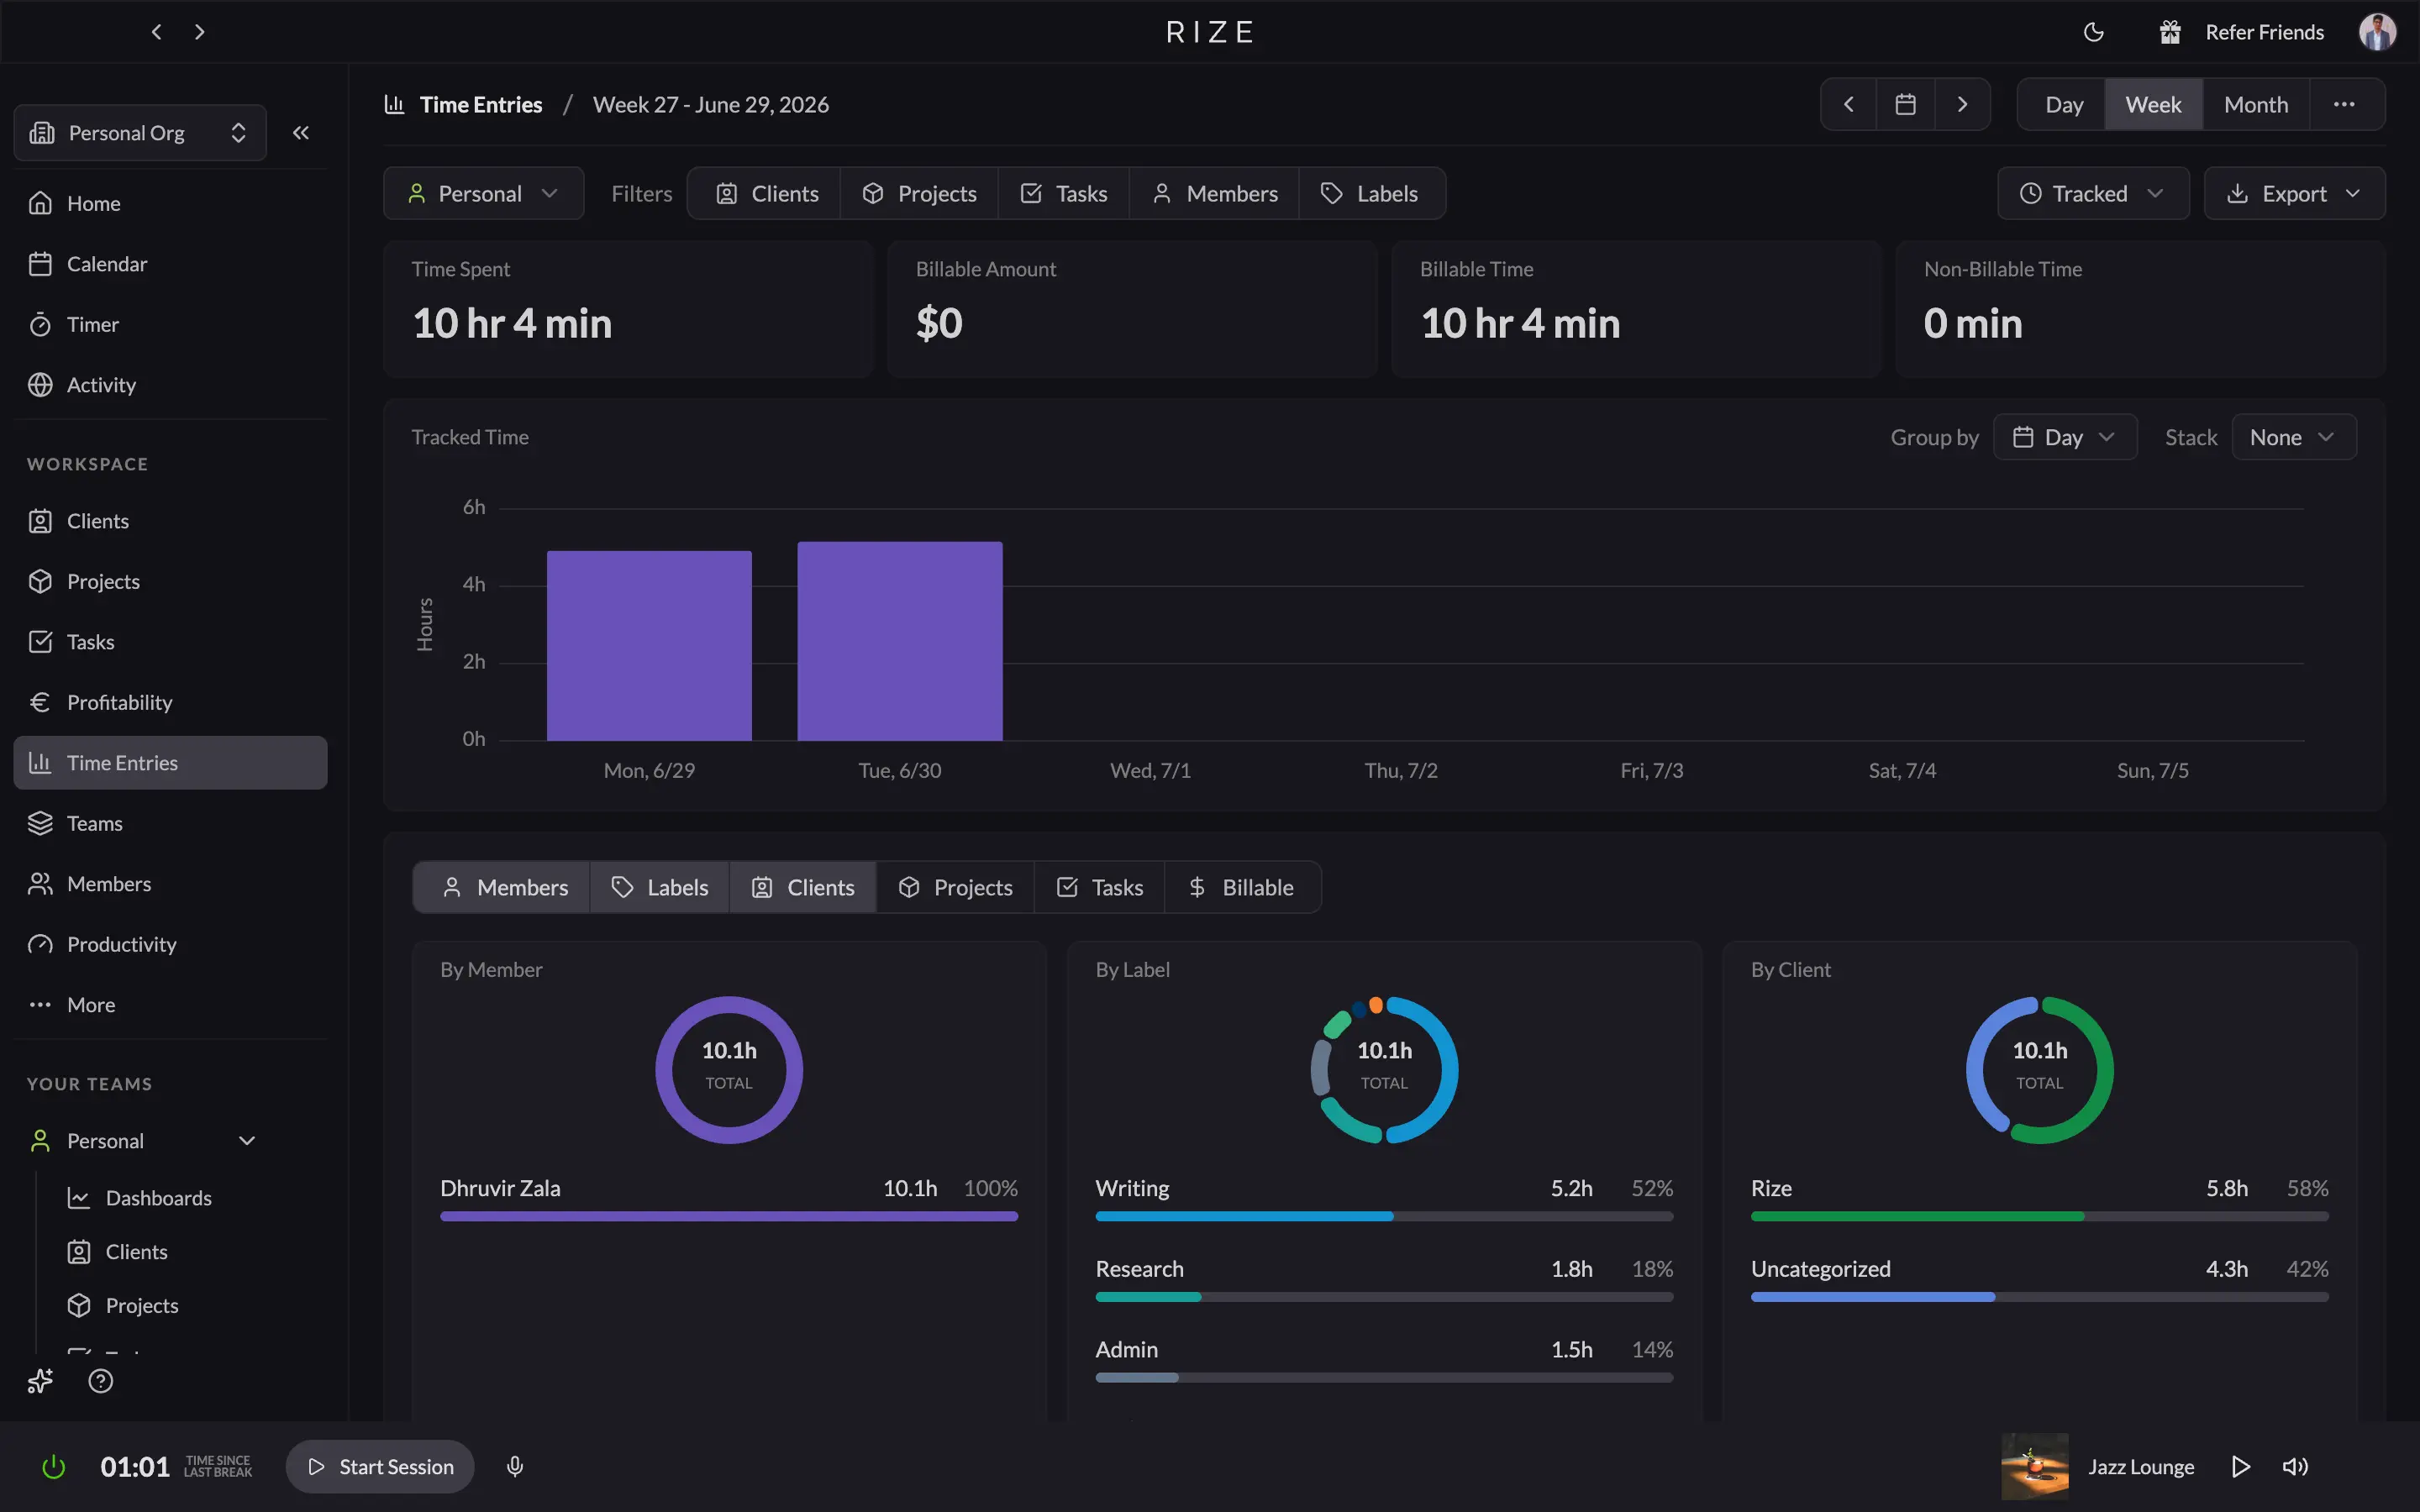Open Teams in the sidebar
Image resolution: width=2420 pixels, height=1512 pixels.
point(170,823)
